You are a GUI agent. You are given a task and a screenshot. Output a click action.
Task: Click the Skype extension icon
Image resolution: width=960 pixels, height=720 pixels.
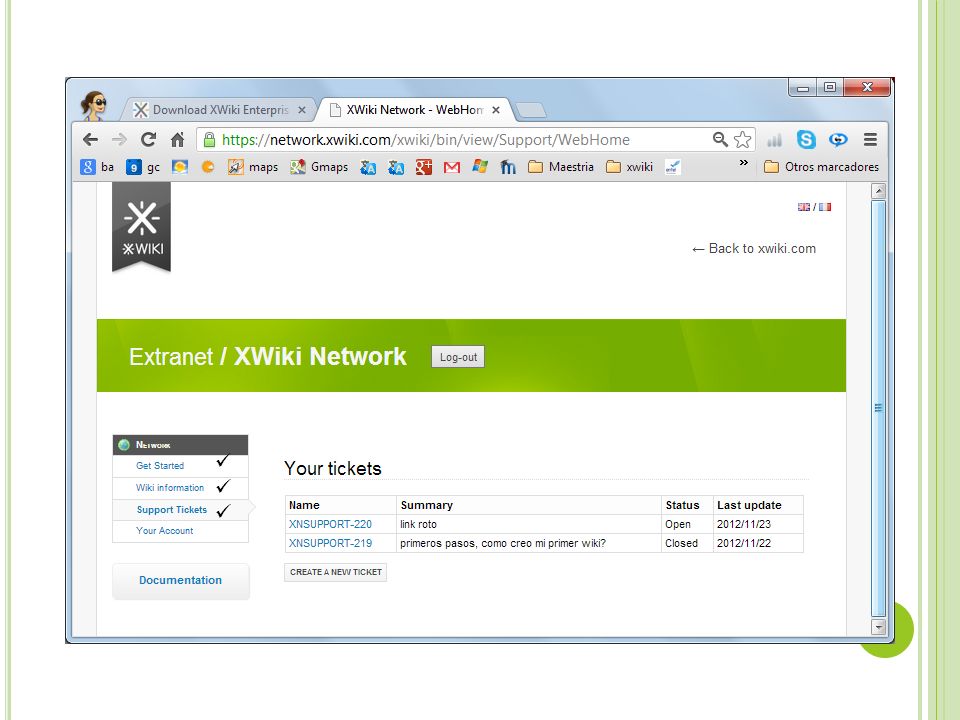click(806, 140)
